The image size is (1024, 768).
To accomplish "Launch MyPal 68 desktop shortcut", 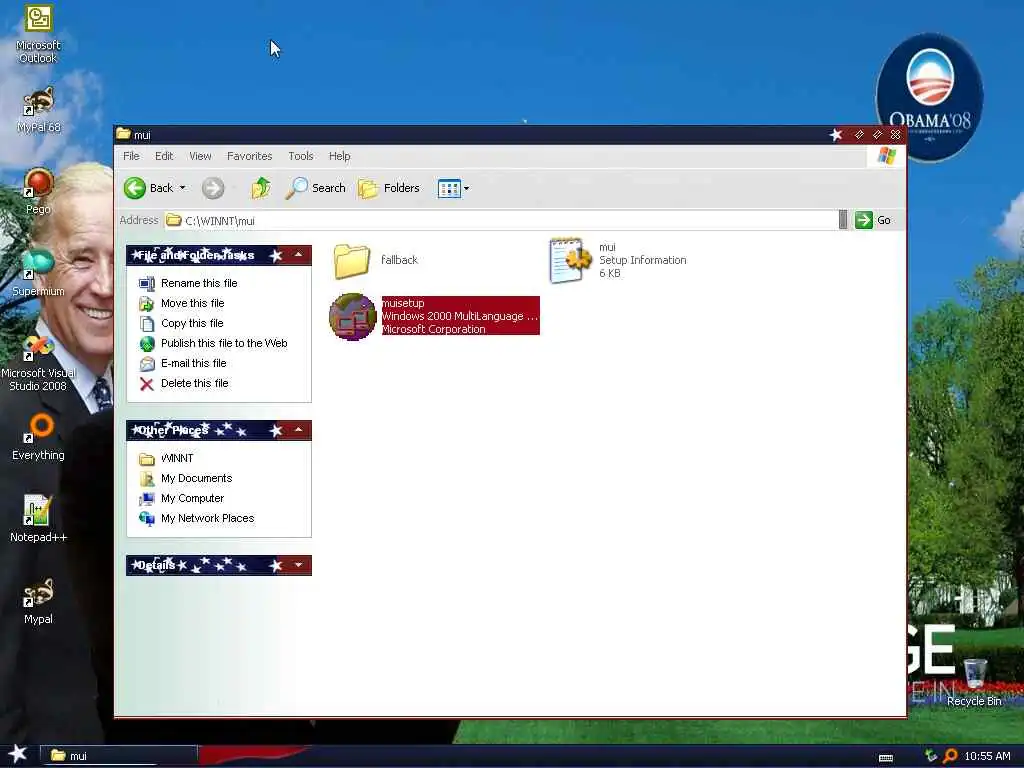I will [39, 110].
